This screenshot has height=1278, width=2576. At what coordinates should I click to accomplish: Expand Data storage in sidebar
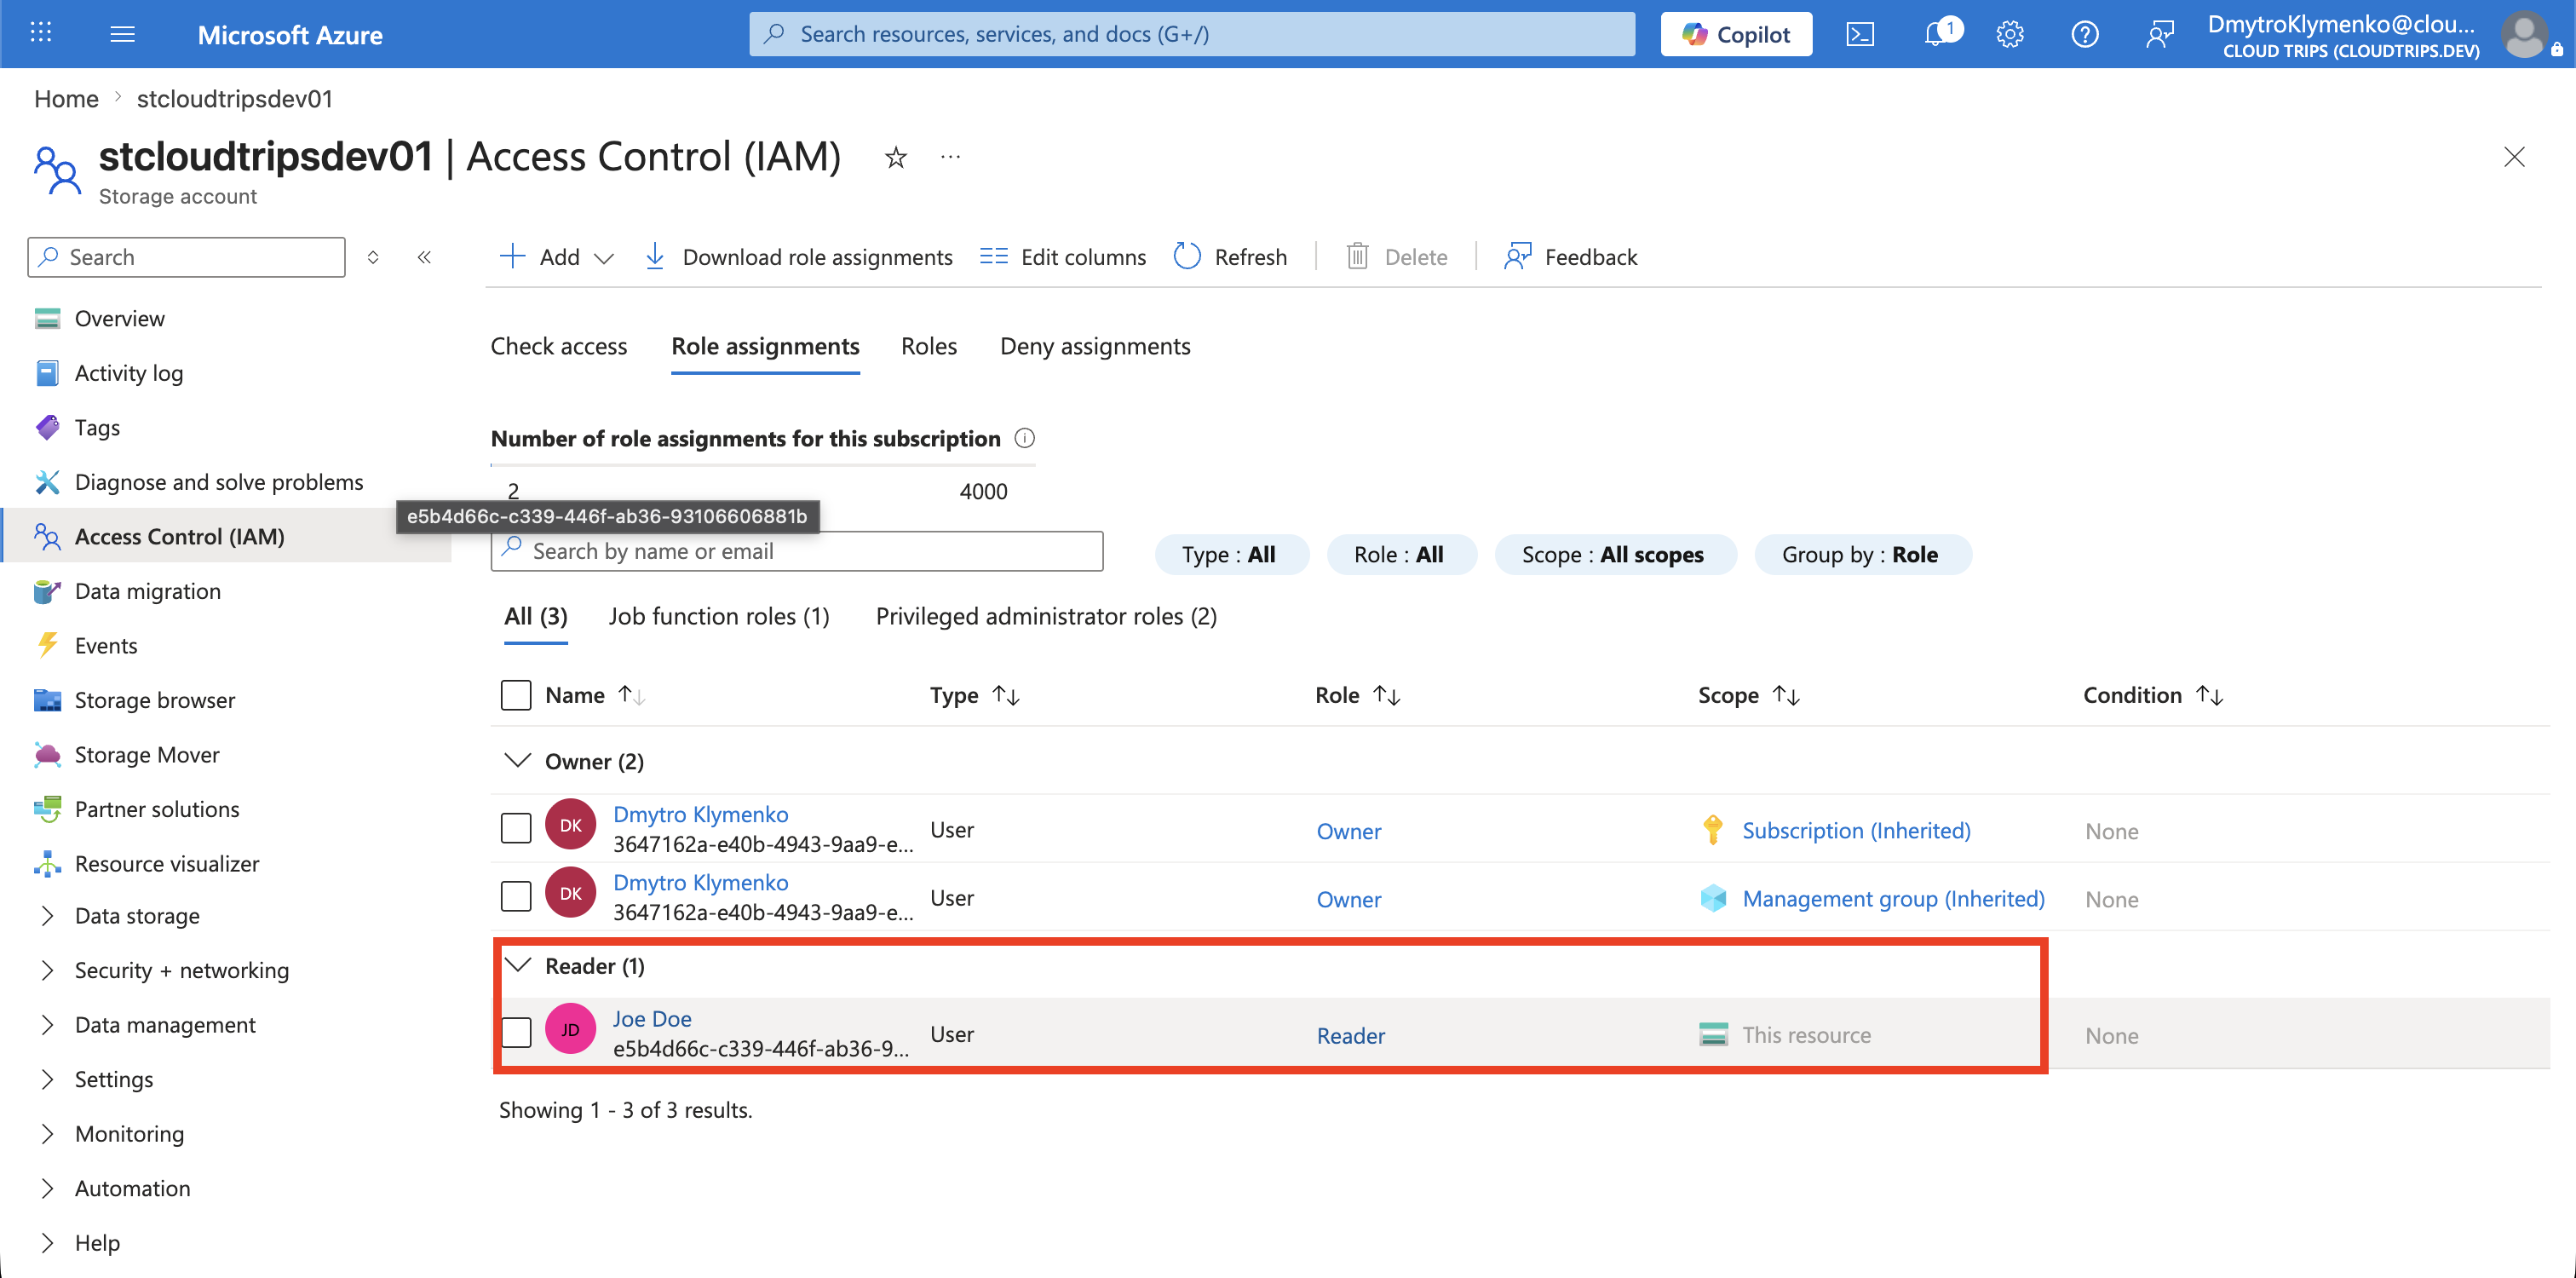[47, 915]
